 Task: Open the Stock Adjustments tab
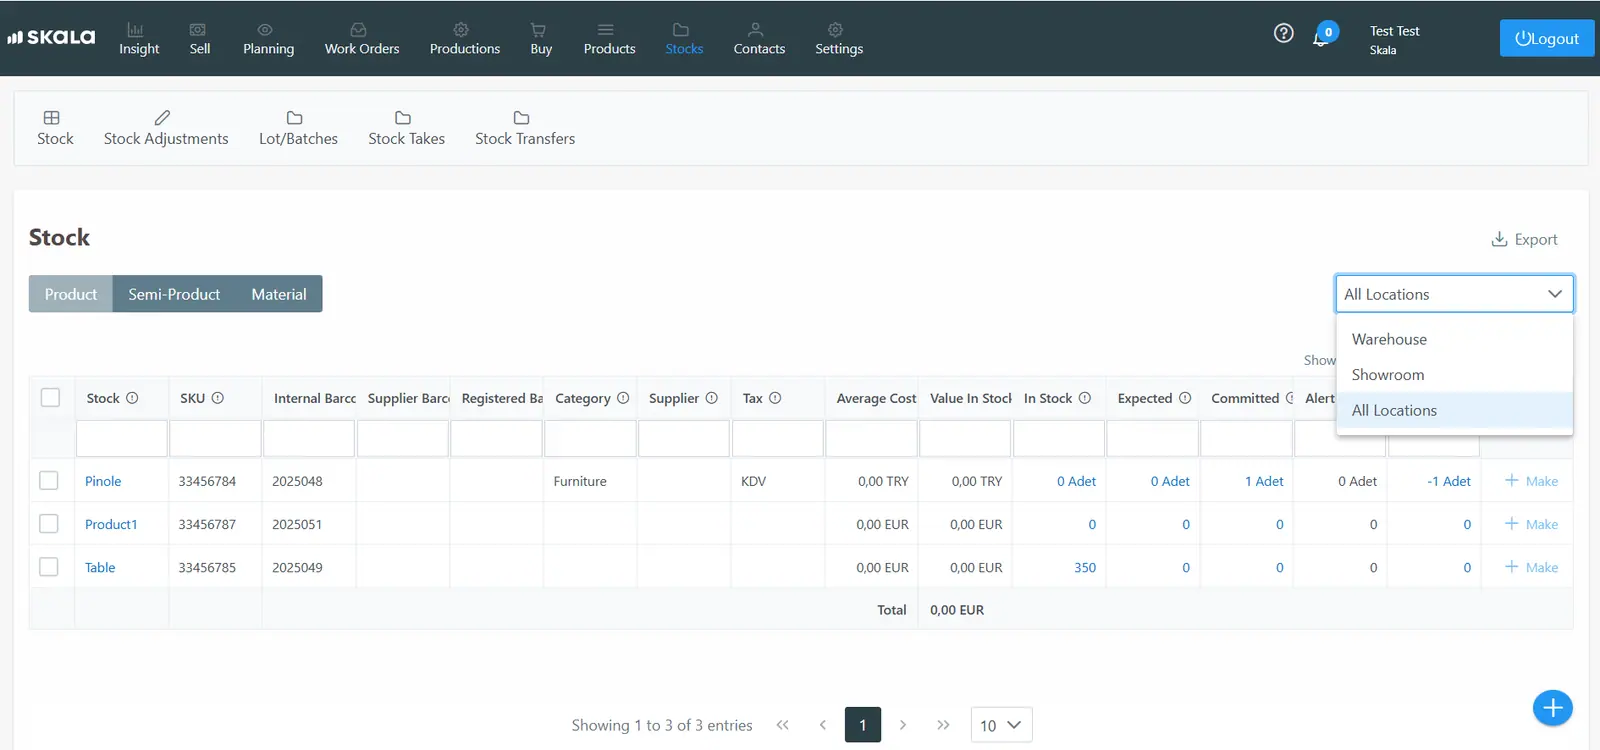click(166, 128)
